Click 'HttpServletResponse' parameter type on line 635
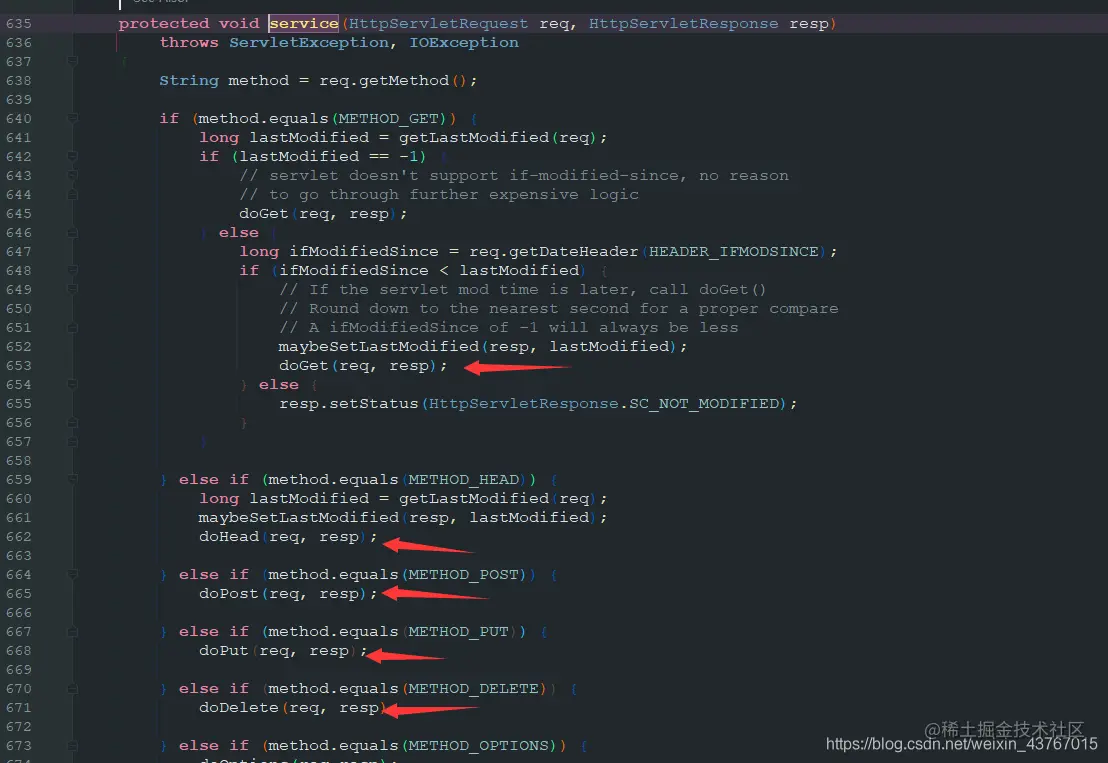This screenshot has width=1108, height=763. click(x=683, y=23)
